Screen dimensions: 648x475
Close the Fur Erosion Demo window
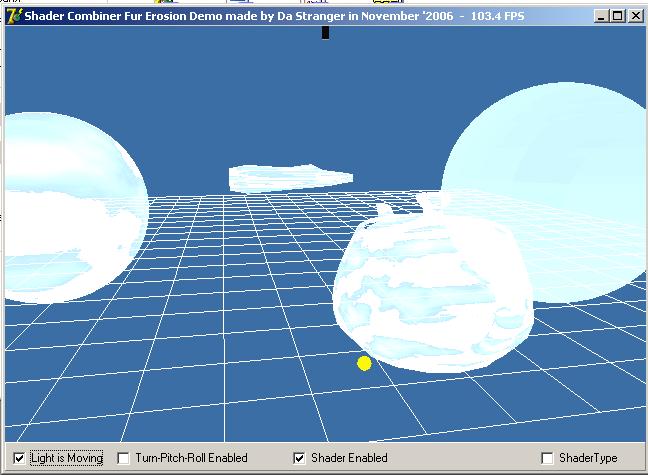[x=636, y=16]
